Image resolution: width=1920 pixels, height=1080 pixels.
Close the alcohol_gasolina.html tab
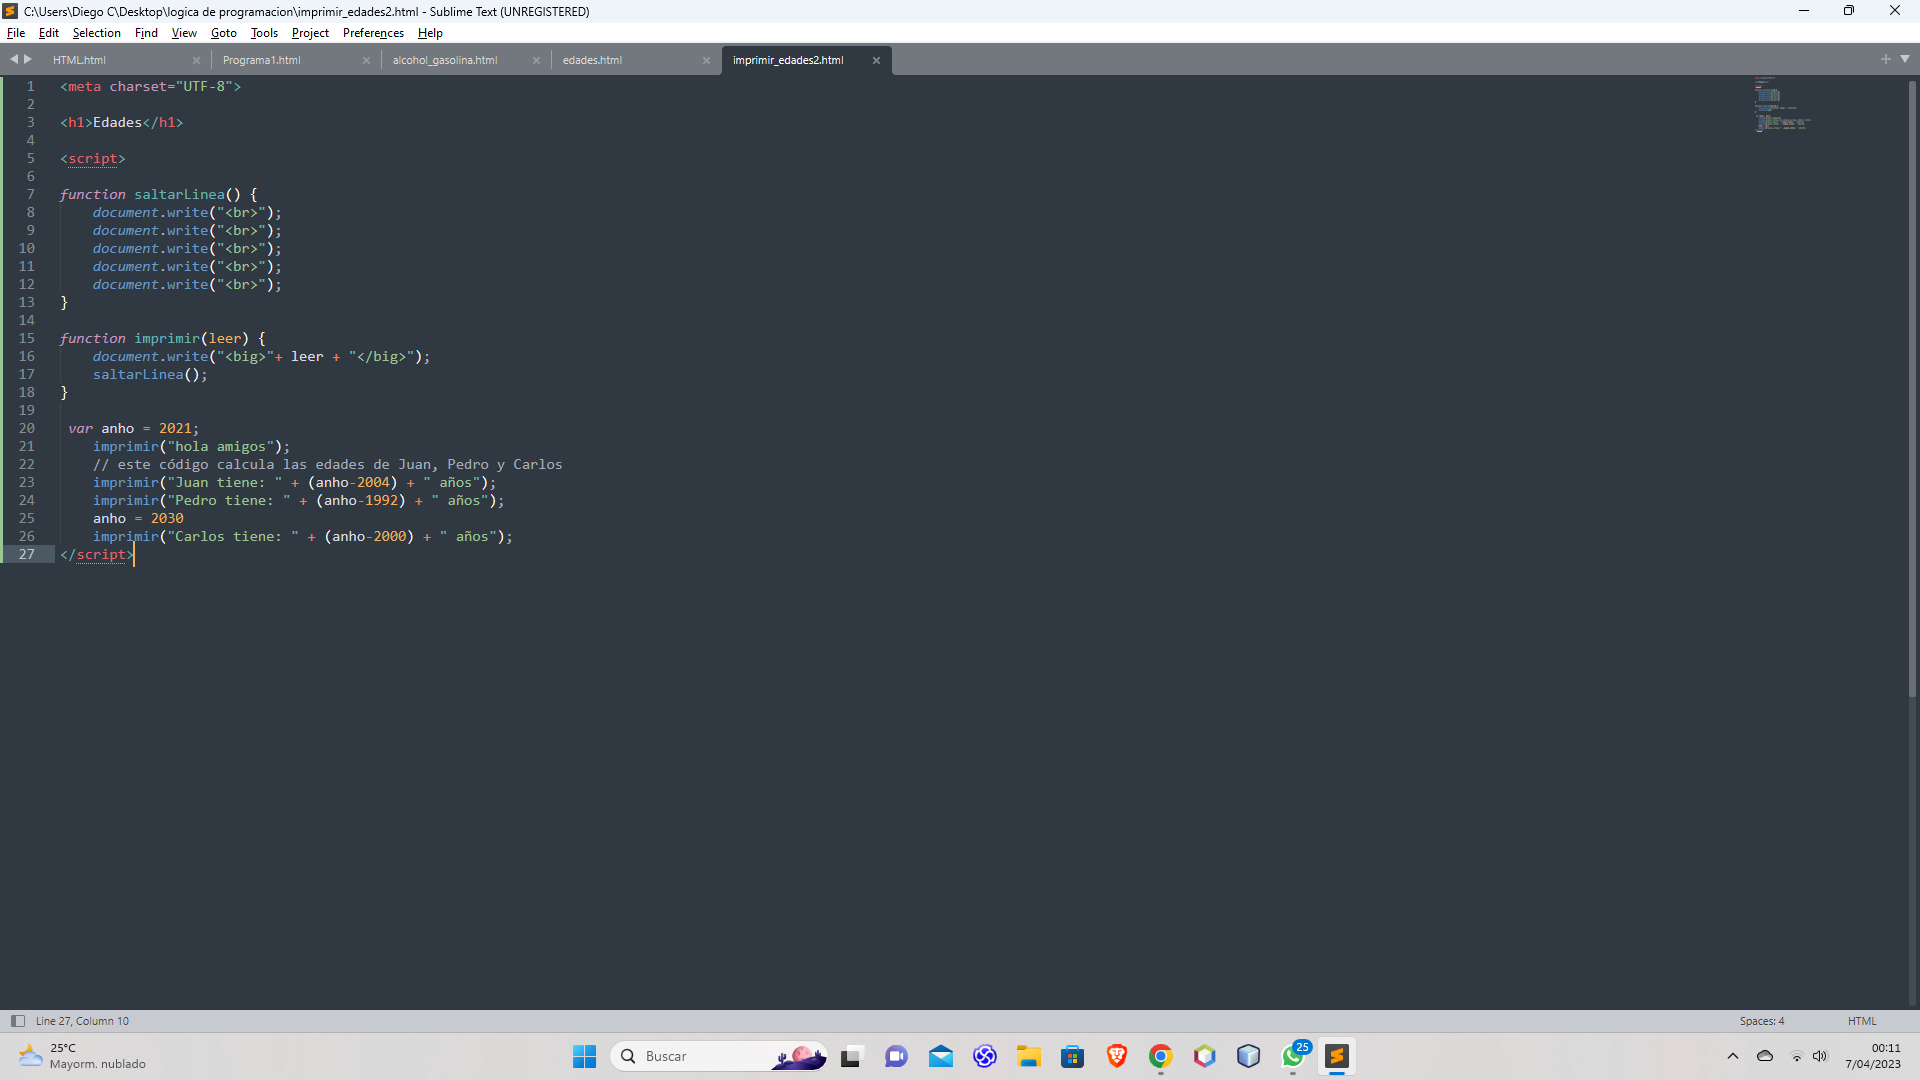pos(536,60)
